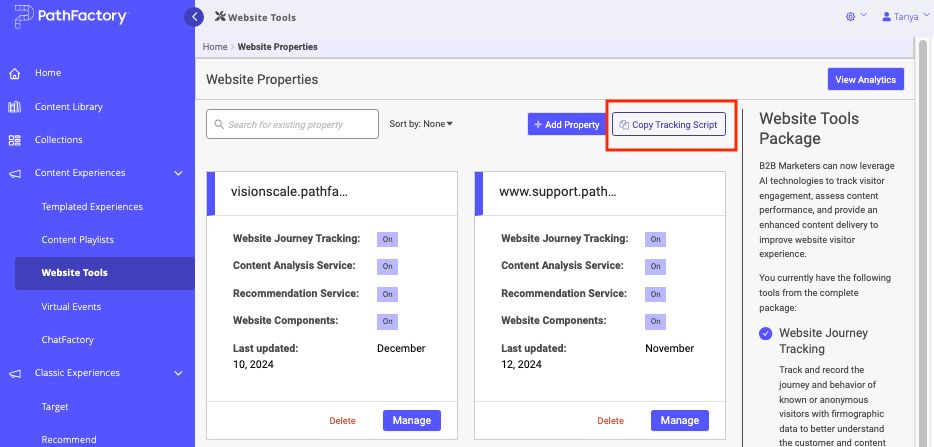
Task: Click the Add Property button
Action: 566,125
